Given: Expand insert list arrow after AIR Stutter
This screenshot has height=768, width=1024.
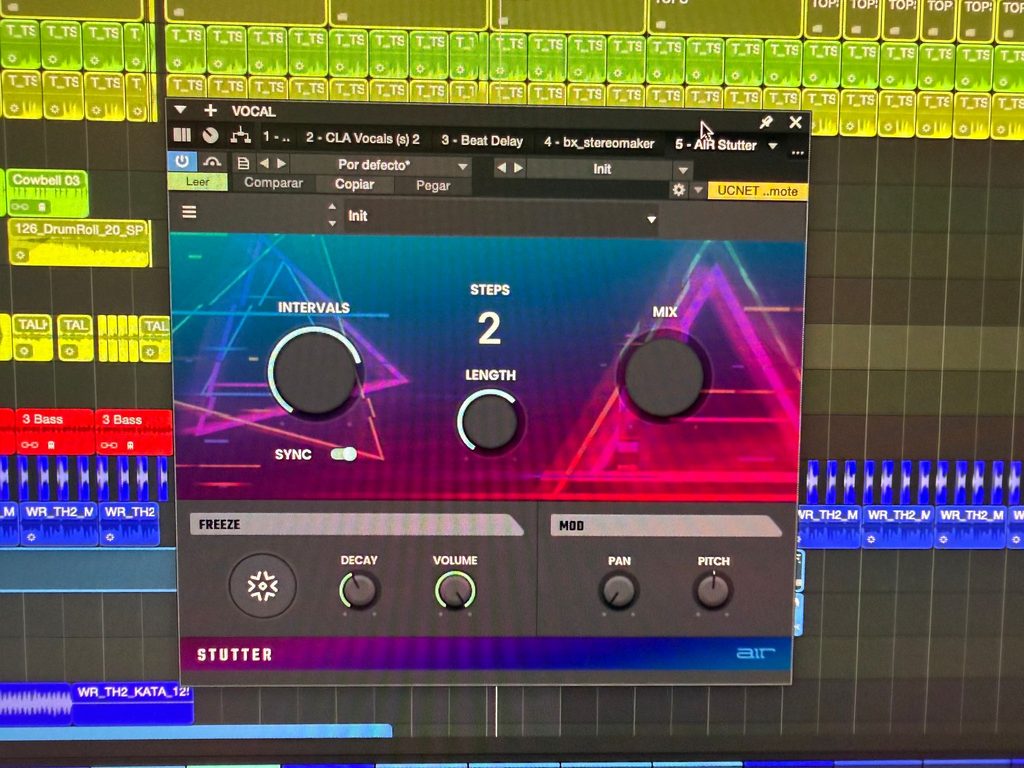Looking at the screenshot, I should pos(773,145).
